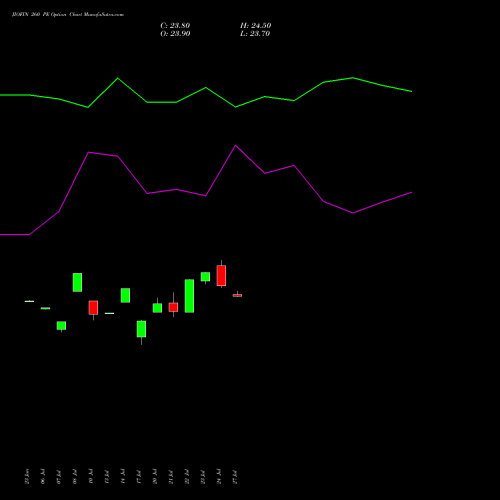Click the chart title text at top left
The height and width of the screenshot is (500, 500).
[68, 15]
